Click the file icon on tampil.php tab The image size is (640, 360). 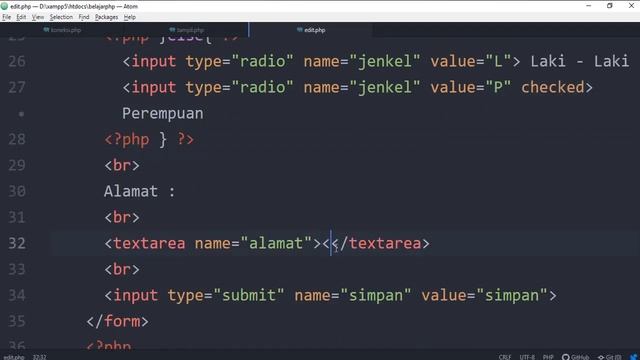point(172,30)
